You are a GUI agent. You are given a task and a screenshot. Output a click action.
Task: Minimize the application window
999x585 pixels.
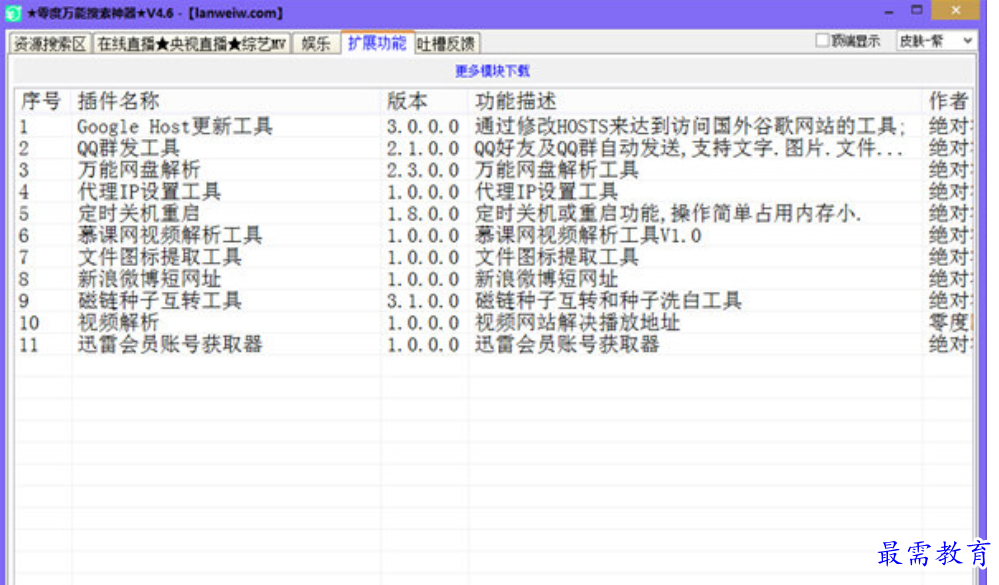(x=888, y=11)
